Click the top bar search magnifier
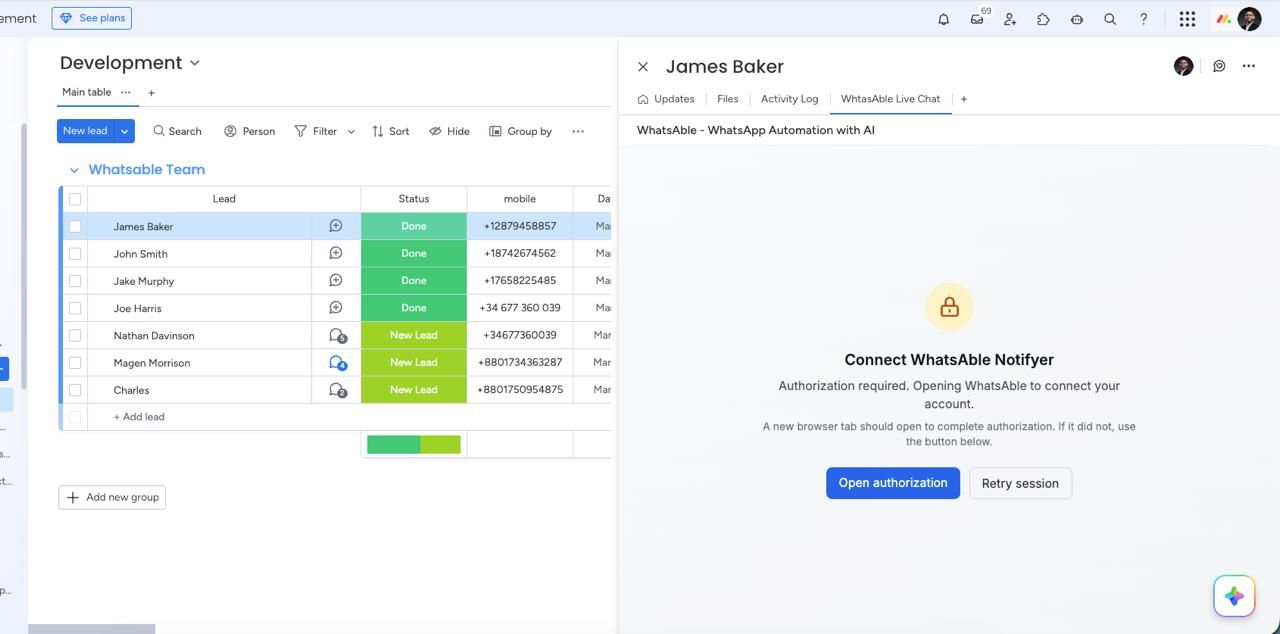 click(x=1110, y=19)
